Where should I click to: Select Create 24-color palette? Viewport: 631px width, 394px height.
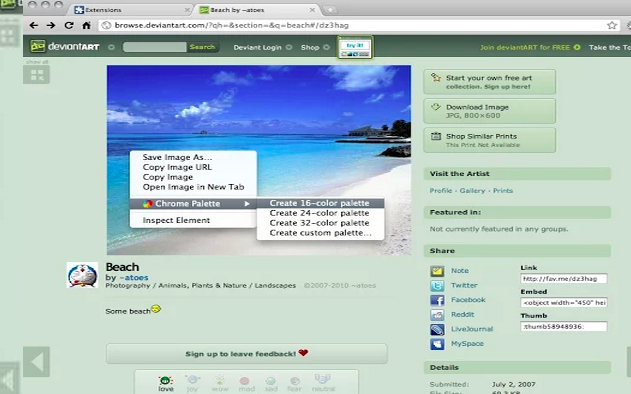320,213
